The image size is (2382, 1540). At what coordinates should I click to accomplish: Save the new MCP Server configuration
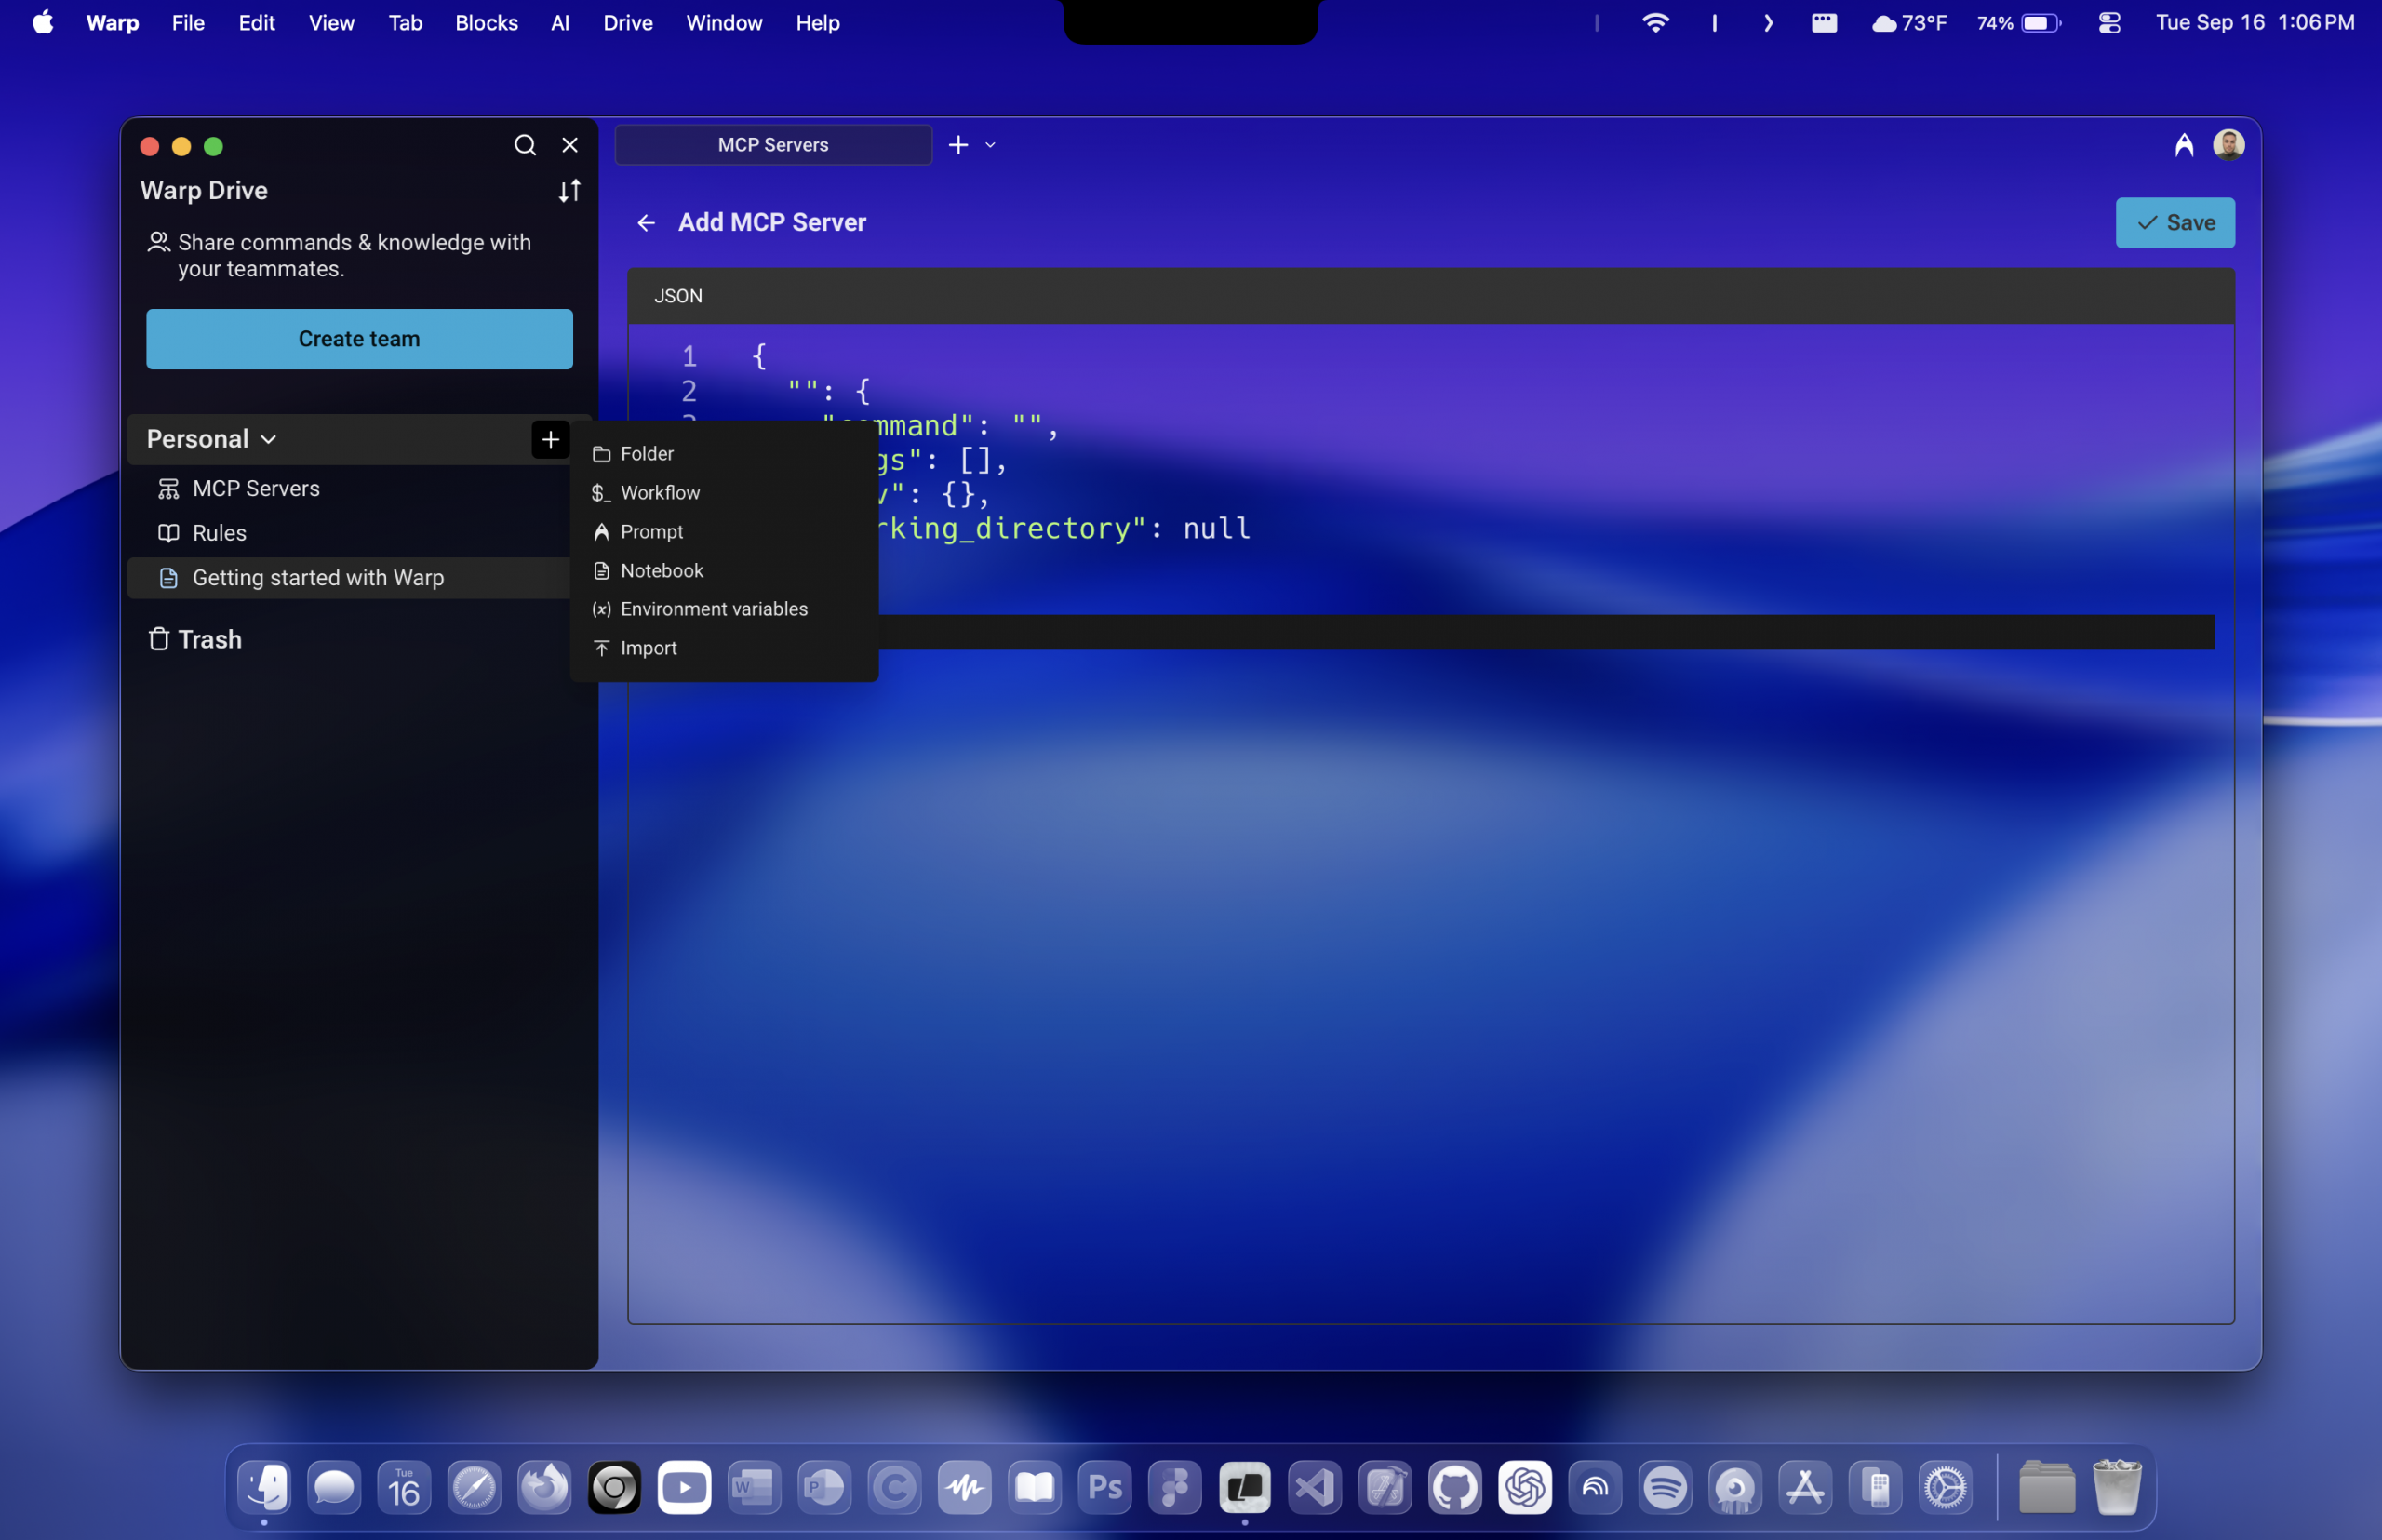point(2174,222)
